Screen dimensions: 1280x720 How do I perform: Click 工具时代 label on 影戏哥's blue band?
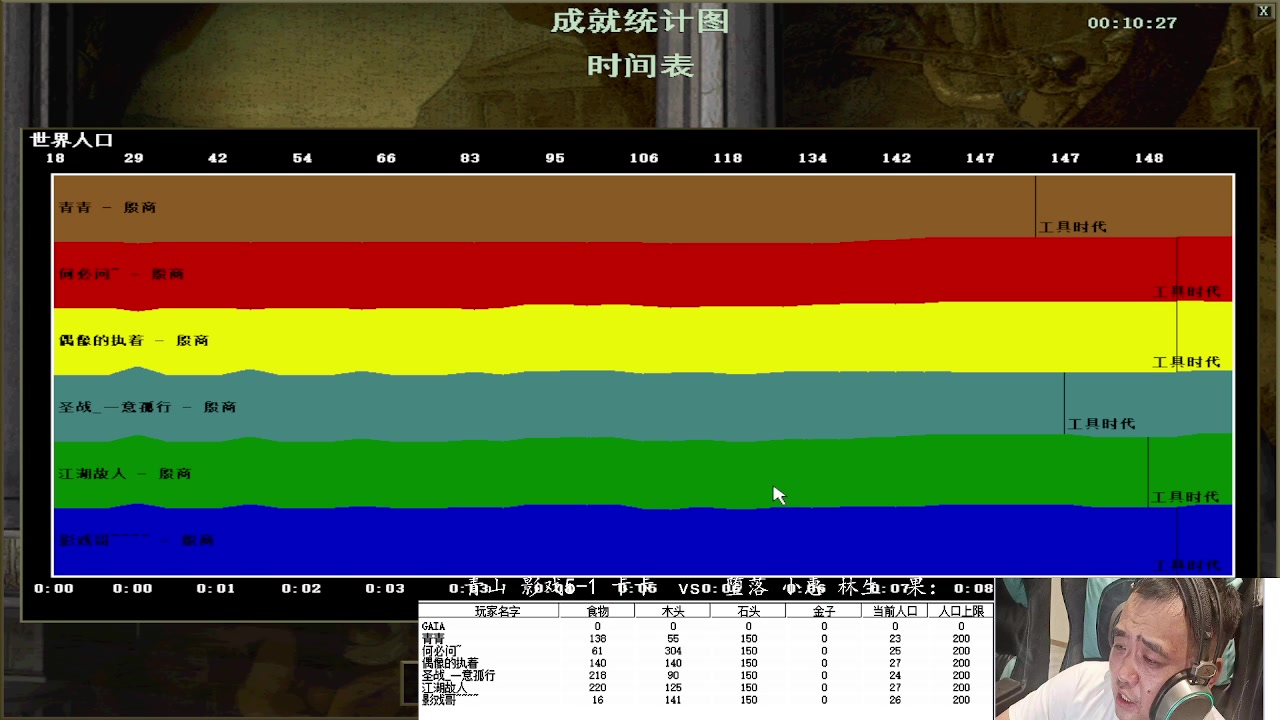click(1188, 565)
